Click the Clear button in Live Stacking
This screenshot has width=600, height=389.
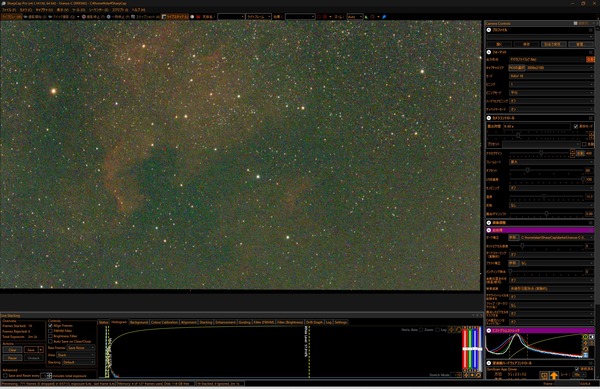(12, 350)
